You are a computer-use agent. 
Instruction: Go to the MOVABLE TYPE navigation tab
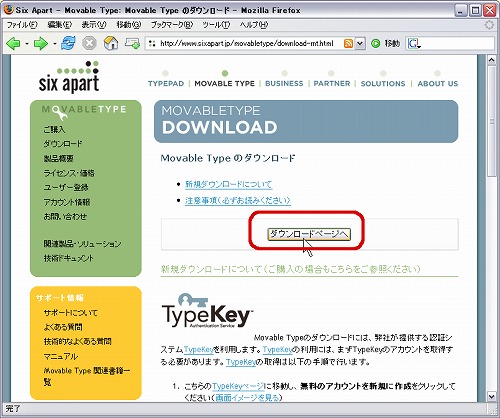click(224, 84)
